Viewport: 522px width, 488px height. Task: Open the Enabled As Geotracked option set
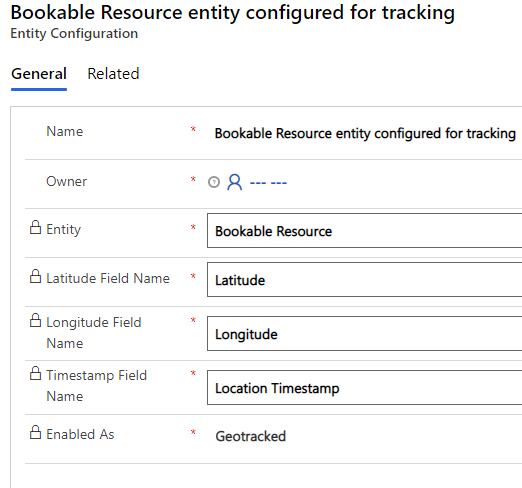point(251,436)
